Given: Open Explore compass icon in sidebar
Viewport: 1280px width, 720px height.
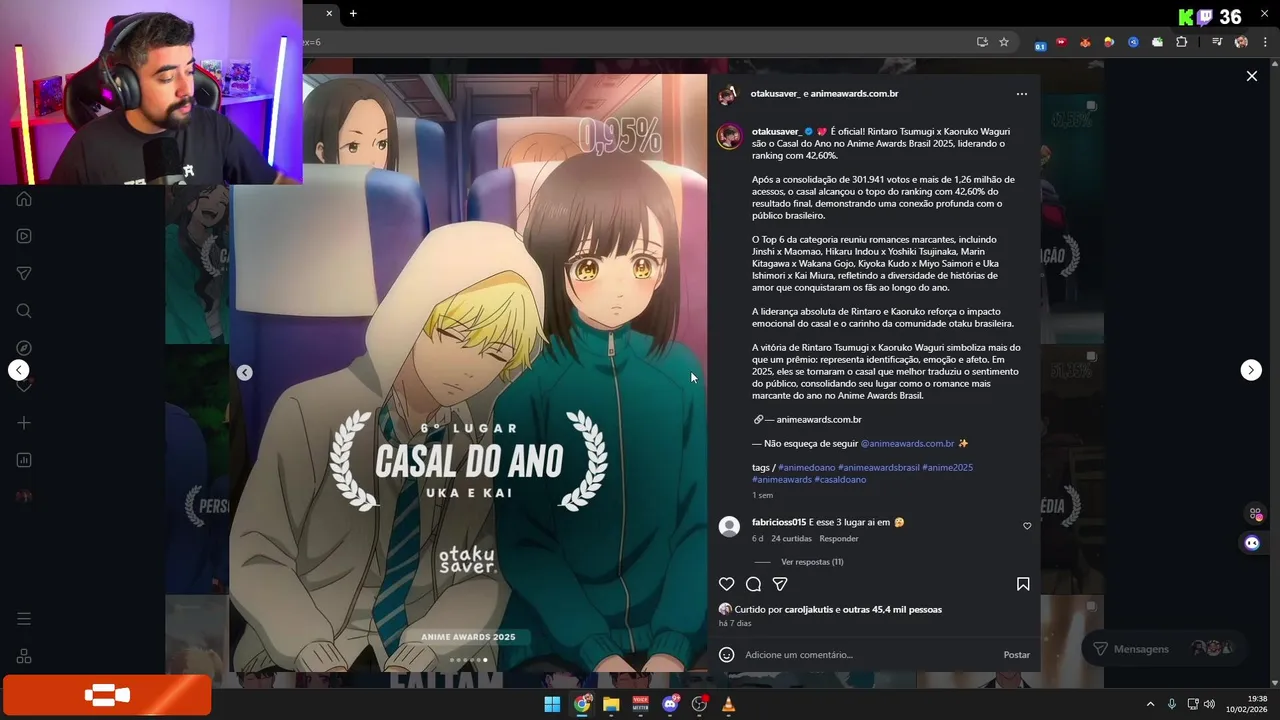Looking at the screenshot, I should pos(24,348).
